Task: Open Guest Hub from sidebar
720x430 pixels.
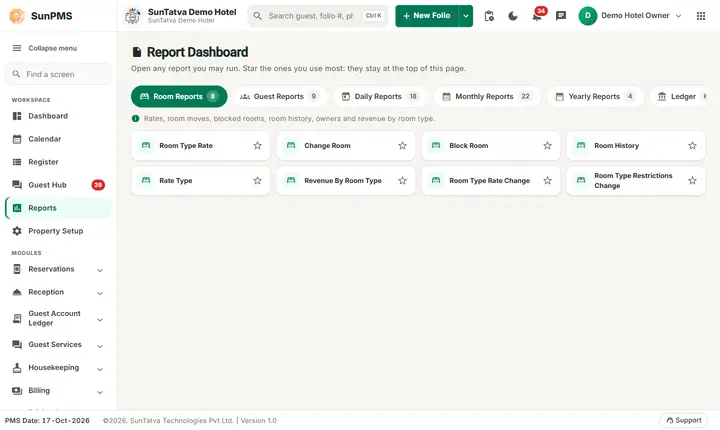Action: click(58, 185)
